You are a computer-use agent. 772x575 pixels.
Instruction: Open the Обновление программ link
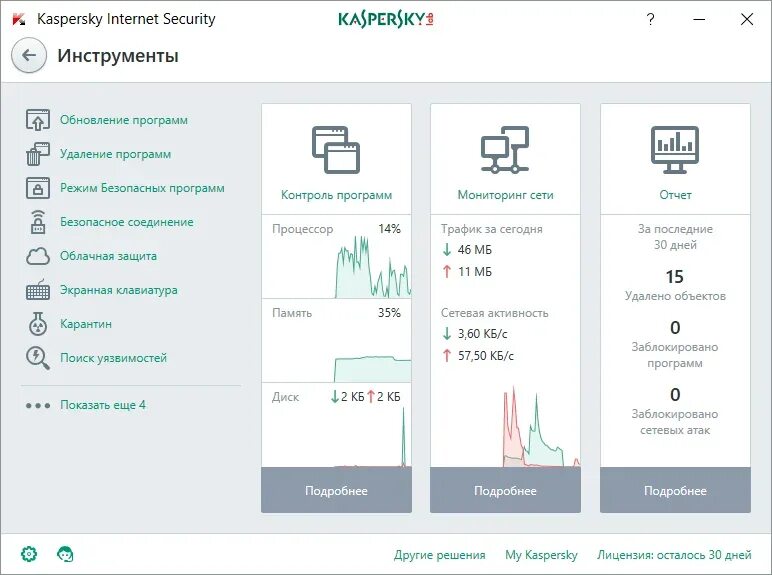pyautogui.click(x=124, y=120)
